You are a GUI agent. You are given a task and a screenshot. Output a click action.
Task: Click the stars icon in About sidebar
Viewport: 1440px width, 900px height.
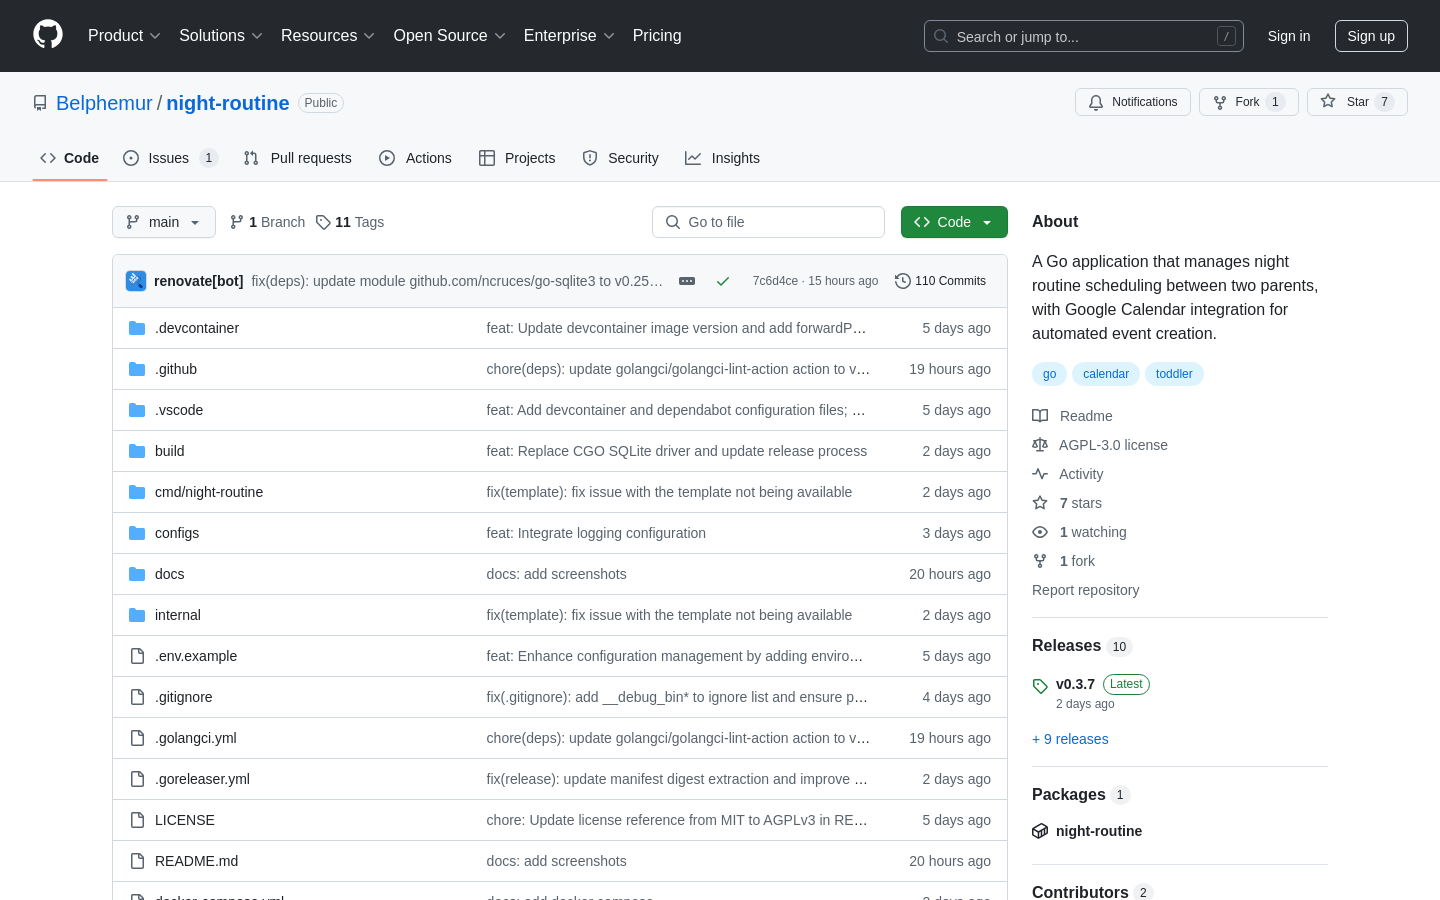coord(1040,503)
